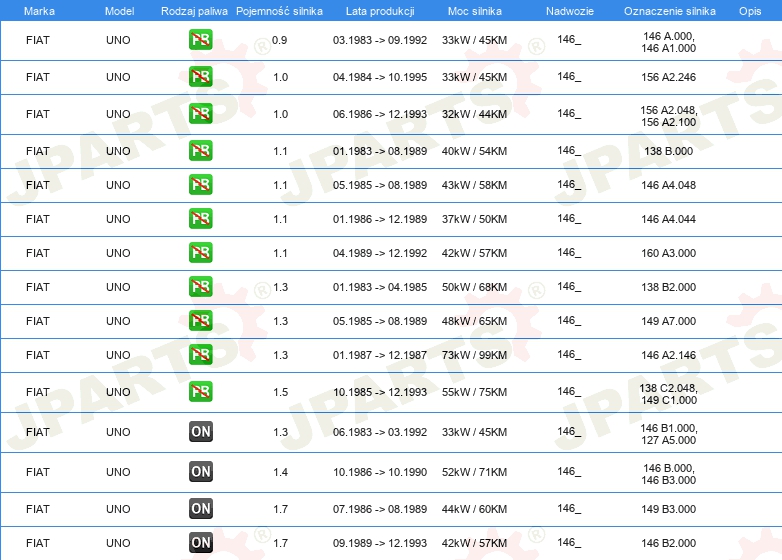Click the engine code 138 B2.000
This screenshot has width=782, height=560.
pyautogui.click(x=668, y=287)
